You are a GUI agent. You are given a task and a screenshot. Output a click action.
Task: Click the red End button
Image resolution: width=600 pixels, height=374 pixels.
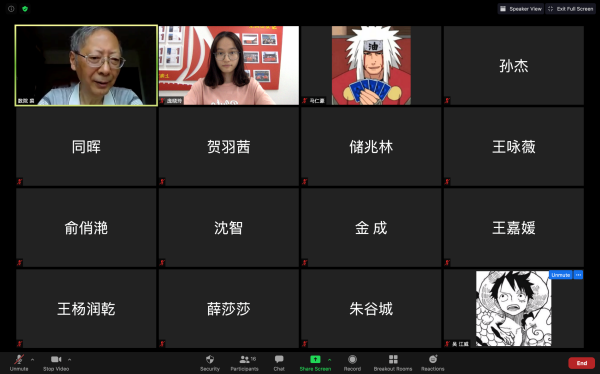point(582,363)
